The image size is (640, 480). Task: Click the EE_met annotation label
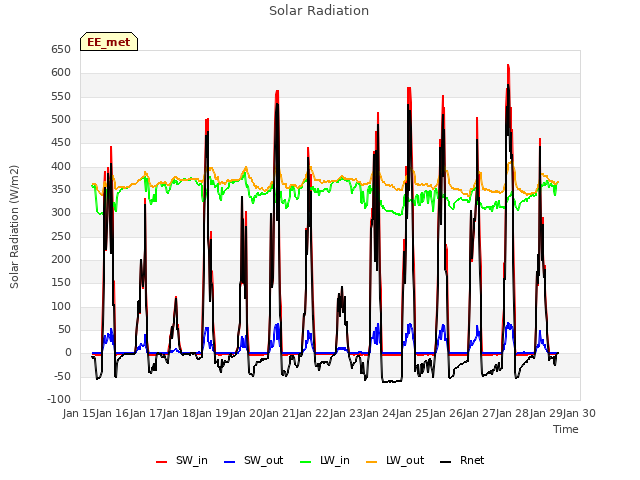point(109,42)
